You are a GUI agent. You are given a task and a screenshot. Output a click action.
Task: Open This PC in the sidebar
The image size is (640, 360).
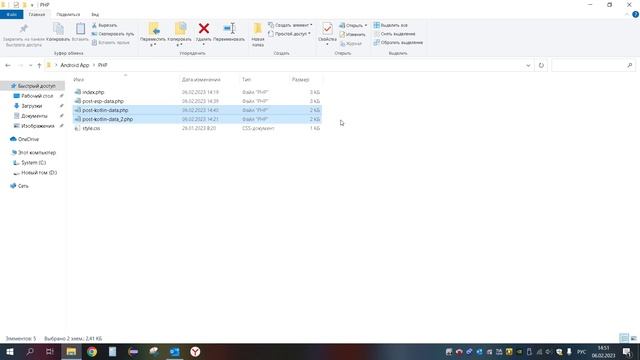(37, 153)
